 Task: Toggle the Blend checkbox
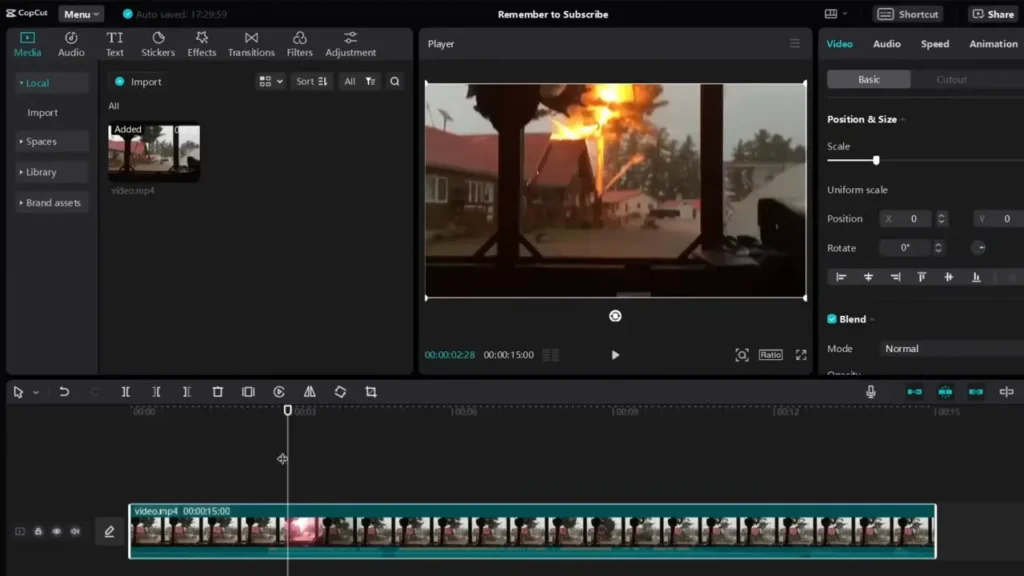[x=832, y=319]
